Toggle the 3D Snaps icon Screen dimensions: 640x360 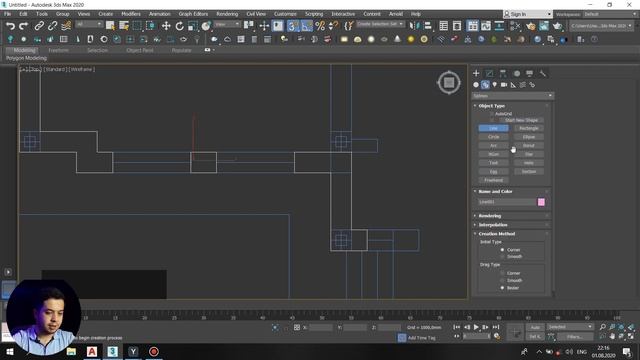pos(292,26)
